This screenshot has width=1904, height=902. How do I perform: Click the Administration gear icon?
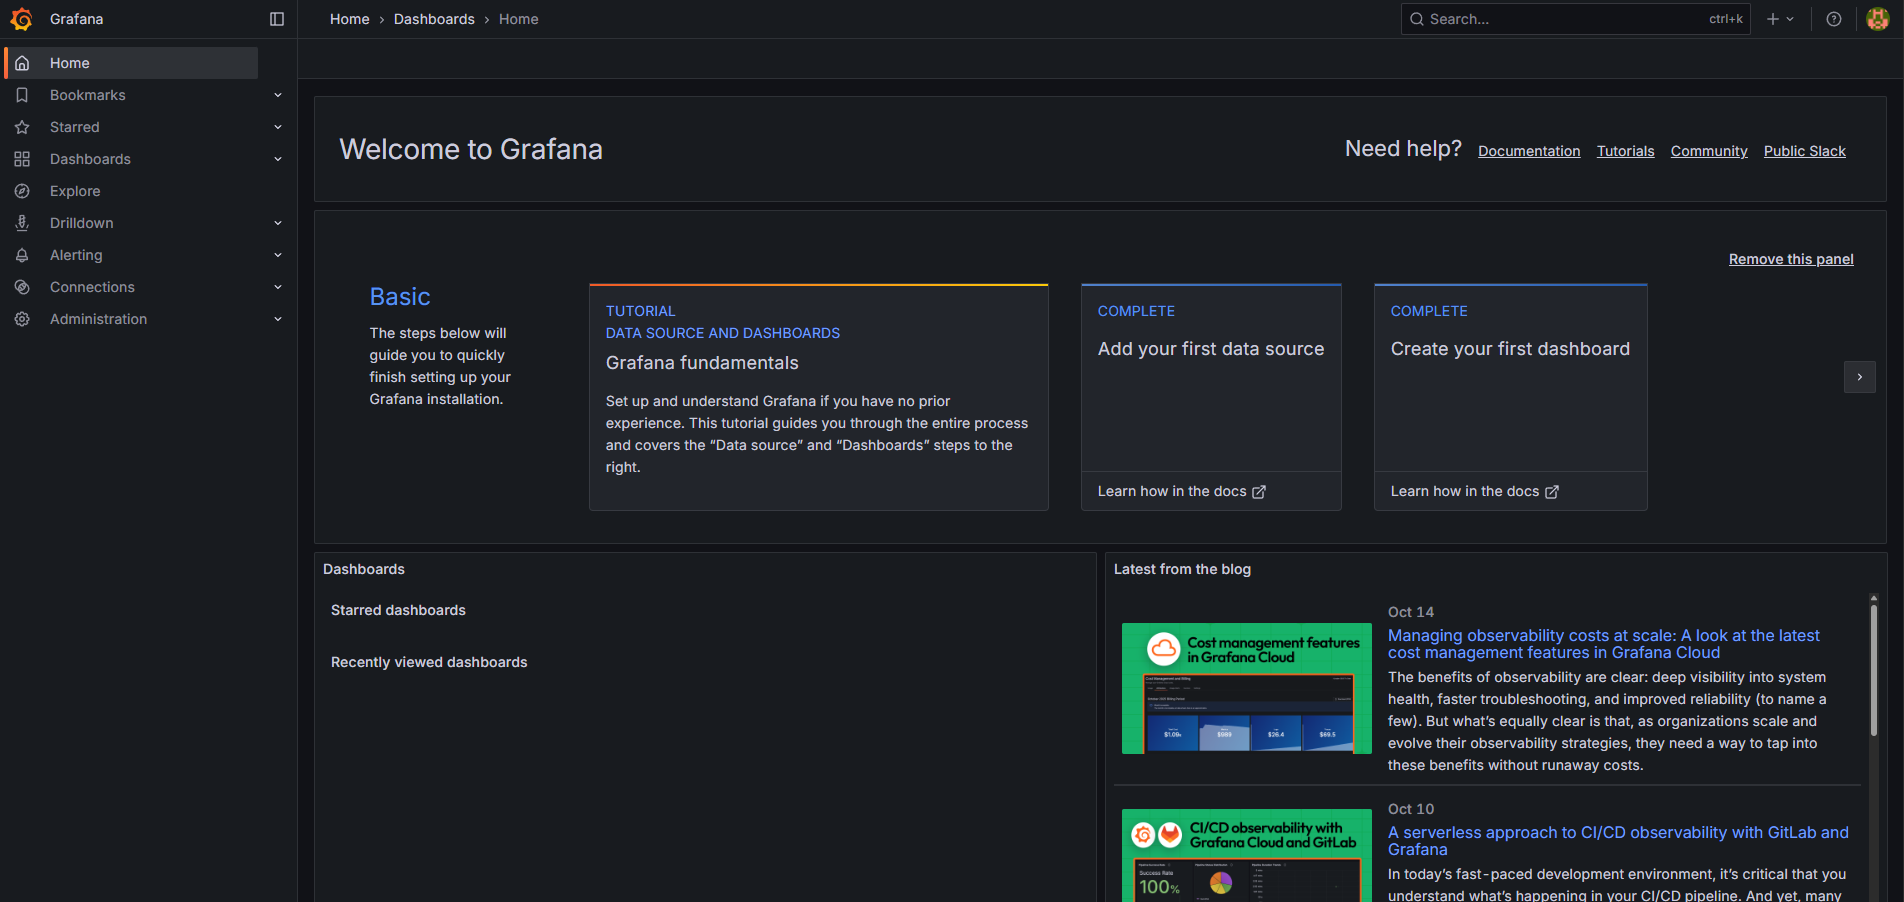point(22,319)
